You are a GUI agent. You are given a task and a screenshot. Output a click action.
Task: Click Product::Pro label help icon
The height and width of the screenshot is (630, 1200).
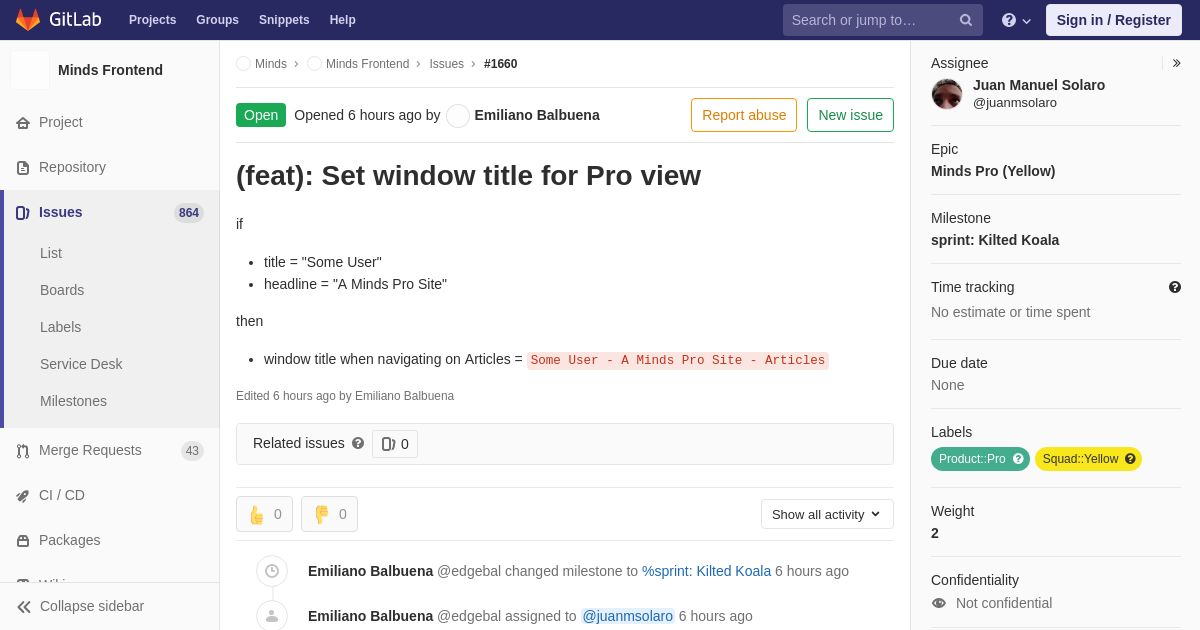pos(1018,459)
